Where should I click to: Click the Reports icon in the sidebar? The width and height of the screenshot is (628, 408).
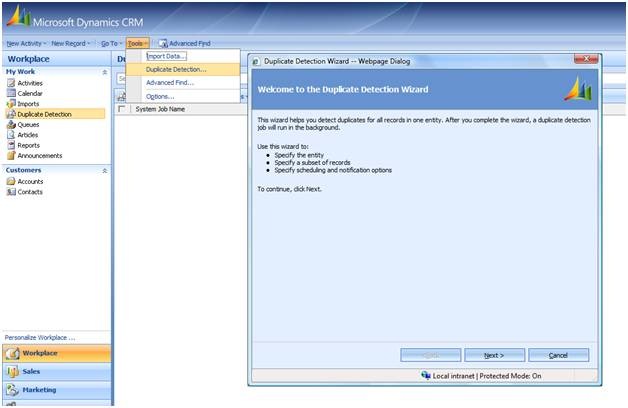coord(11,145)
